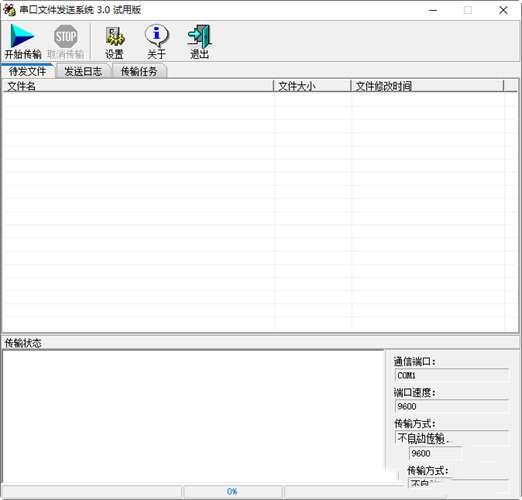This screenshot has width=522, height=500.
Task: Click the 开始传输 start transfer icon
Action: pos(22,42)
